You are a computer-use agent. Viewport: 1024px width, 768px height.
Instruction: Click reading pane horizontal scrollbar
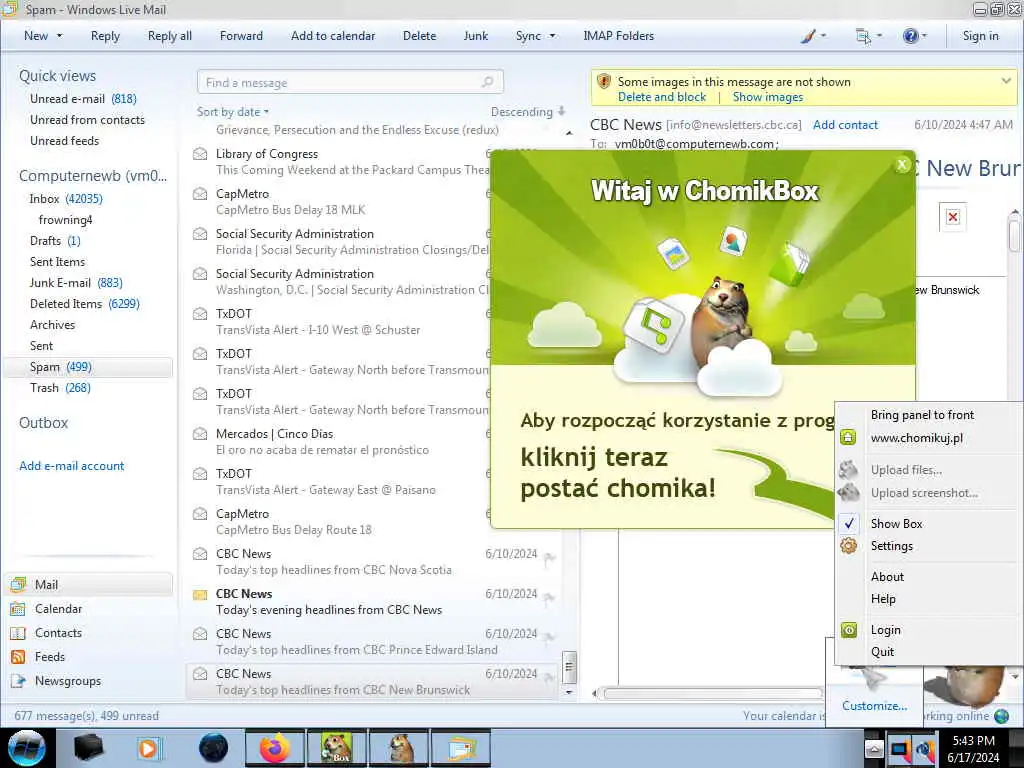pyautogui.click(x=712, y=694)
